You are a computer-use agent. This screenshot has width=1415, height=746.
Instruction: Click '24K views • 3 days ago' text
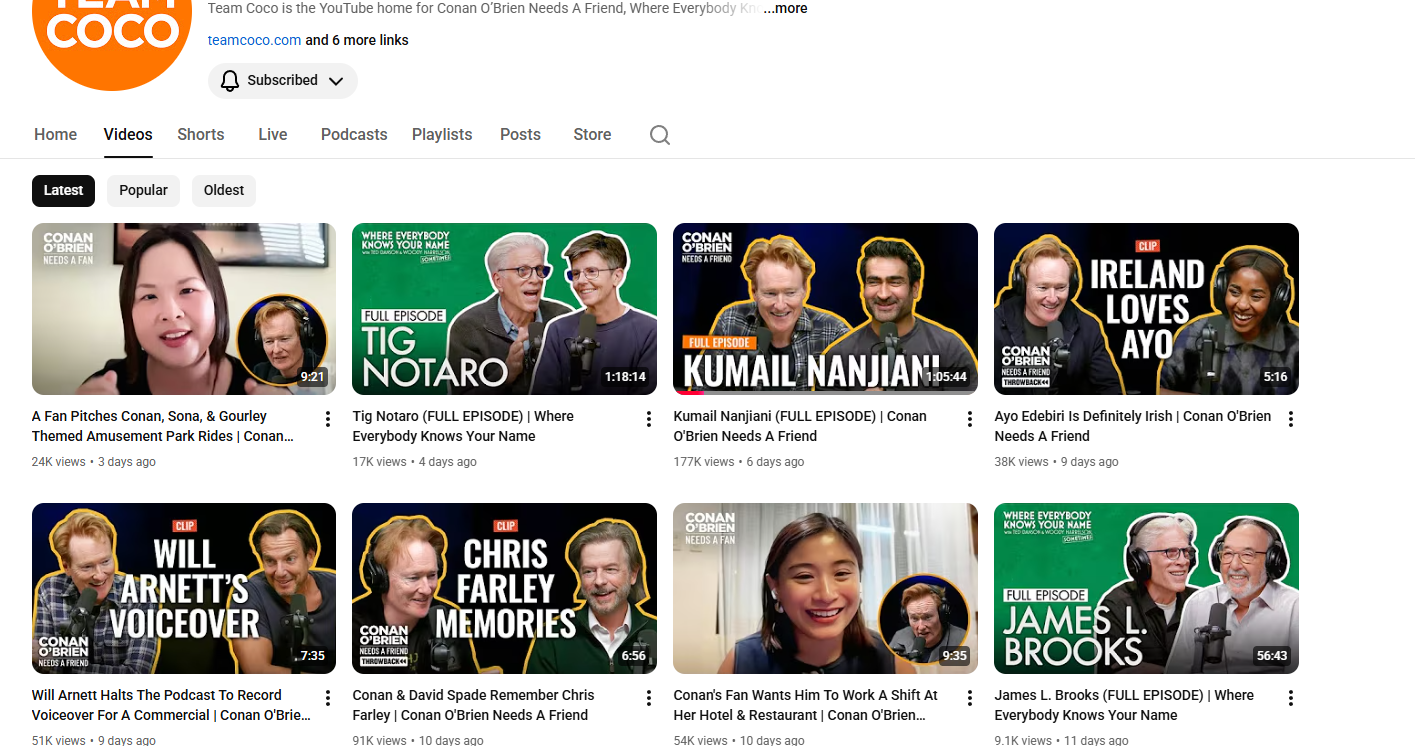94,462
